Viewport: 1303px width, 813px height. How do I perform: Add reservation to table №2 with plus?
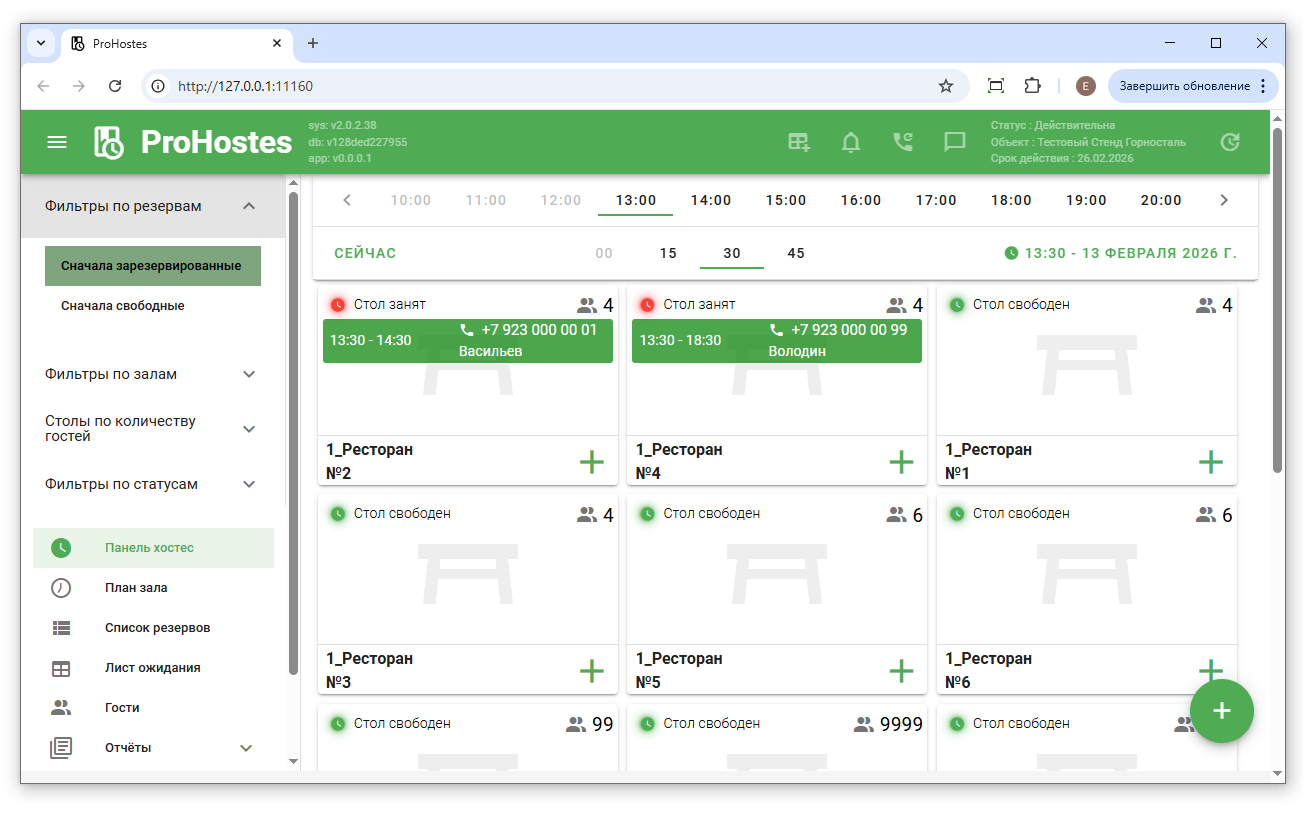[x=592, y=461]
